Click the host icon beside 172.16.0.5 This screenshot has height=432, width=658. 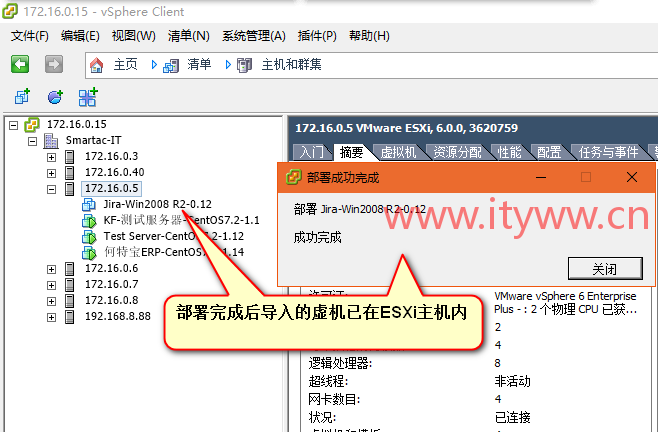point(70,189)
